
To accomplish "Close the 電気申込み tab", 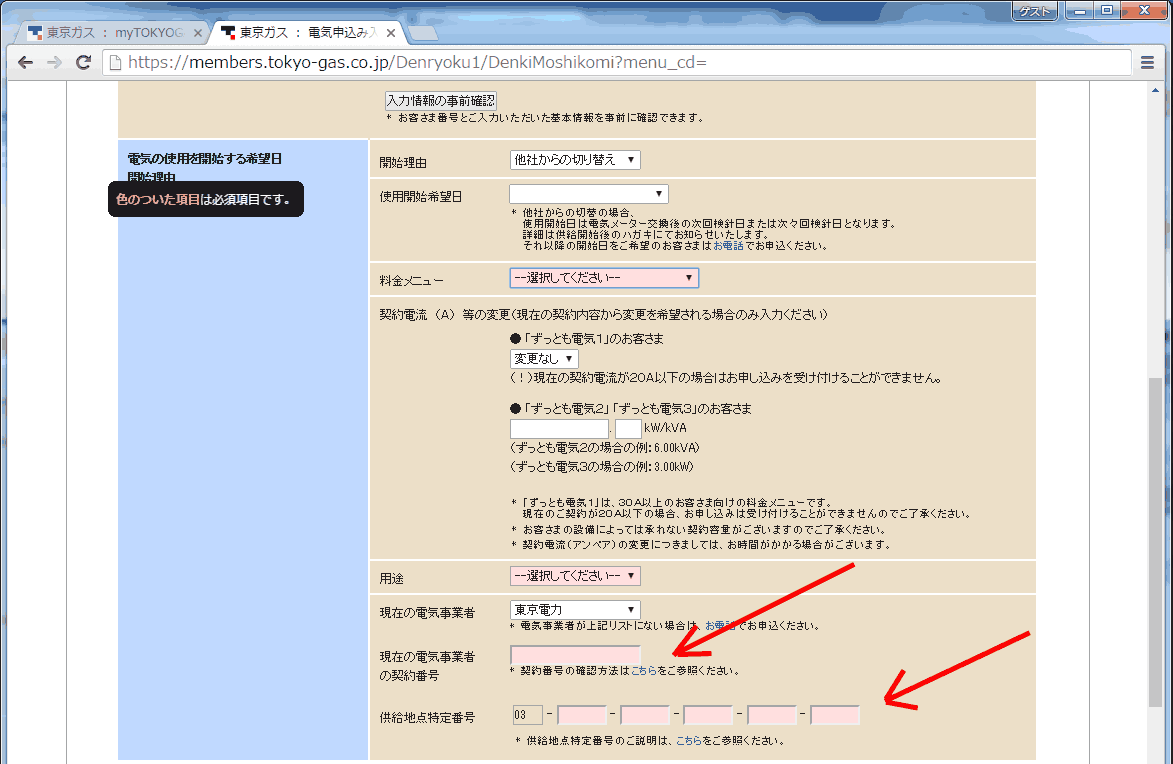I will click(x=391, y=33).
